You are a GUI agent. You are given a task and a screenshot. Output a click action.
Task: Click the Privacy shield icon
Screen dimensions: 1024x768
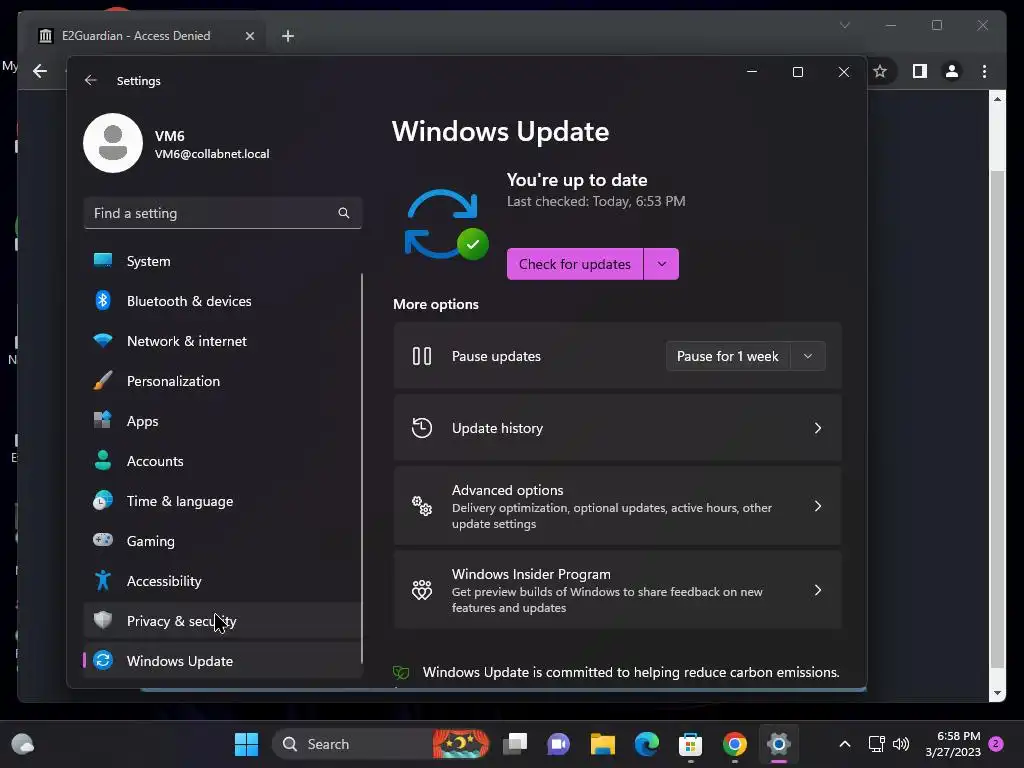click(103, 620)
